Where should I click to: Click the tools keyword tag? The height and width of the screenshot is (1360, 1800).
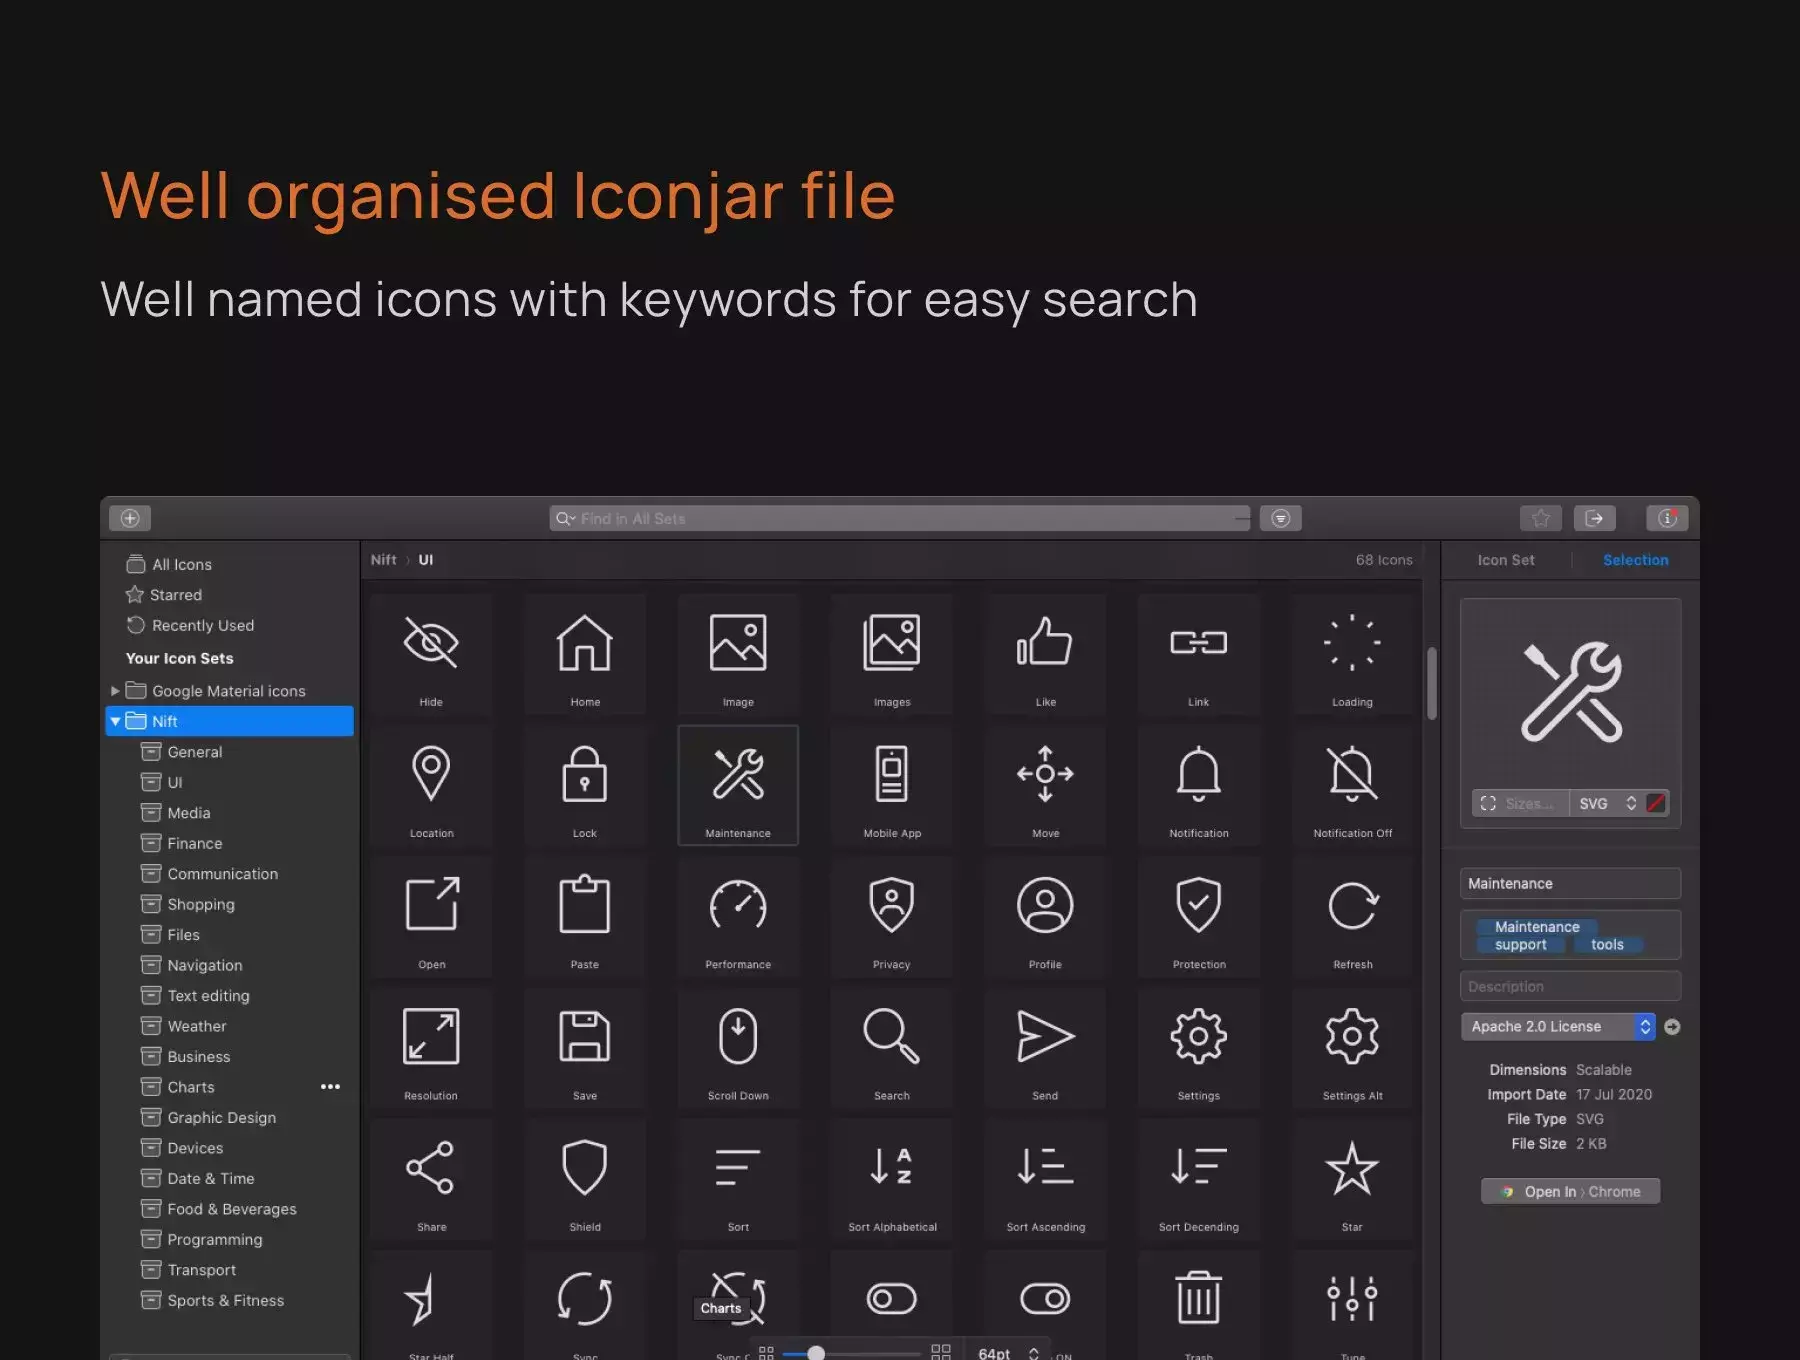pyautogui.click(x=1607, y=945)
